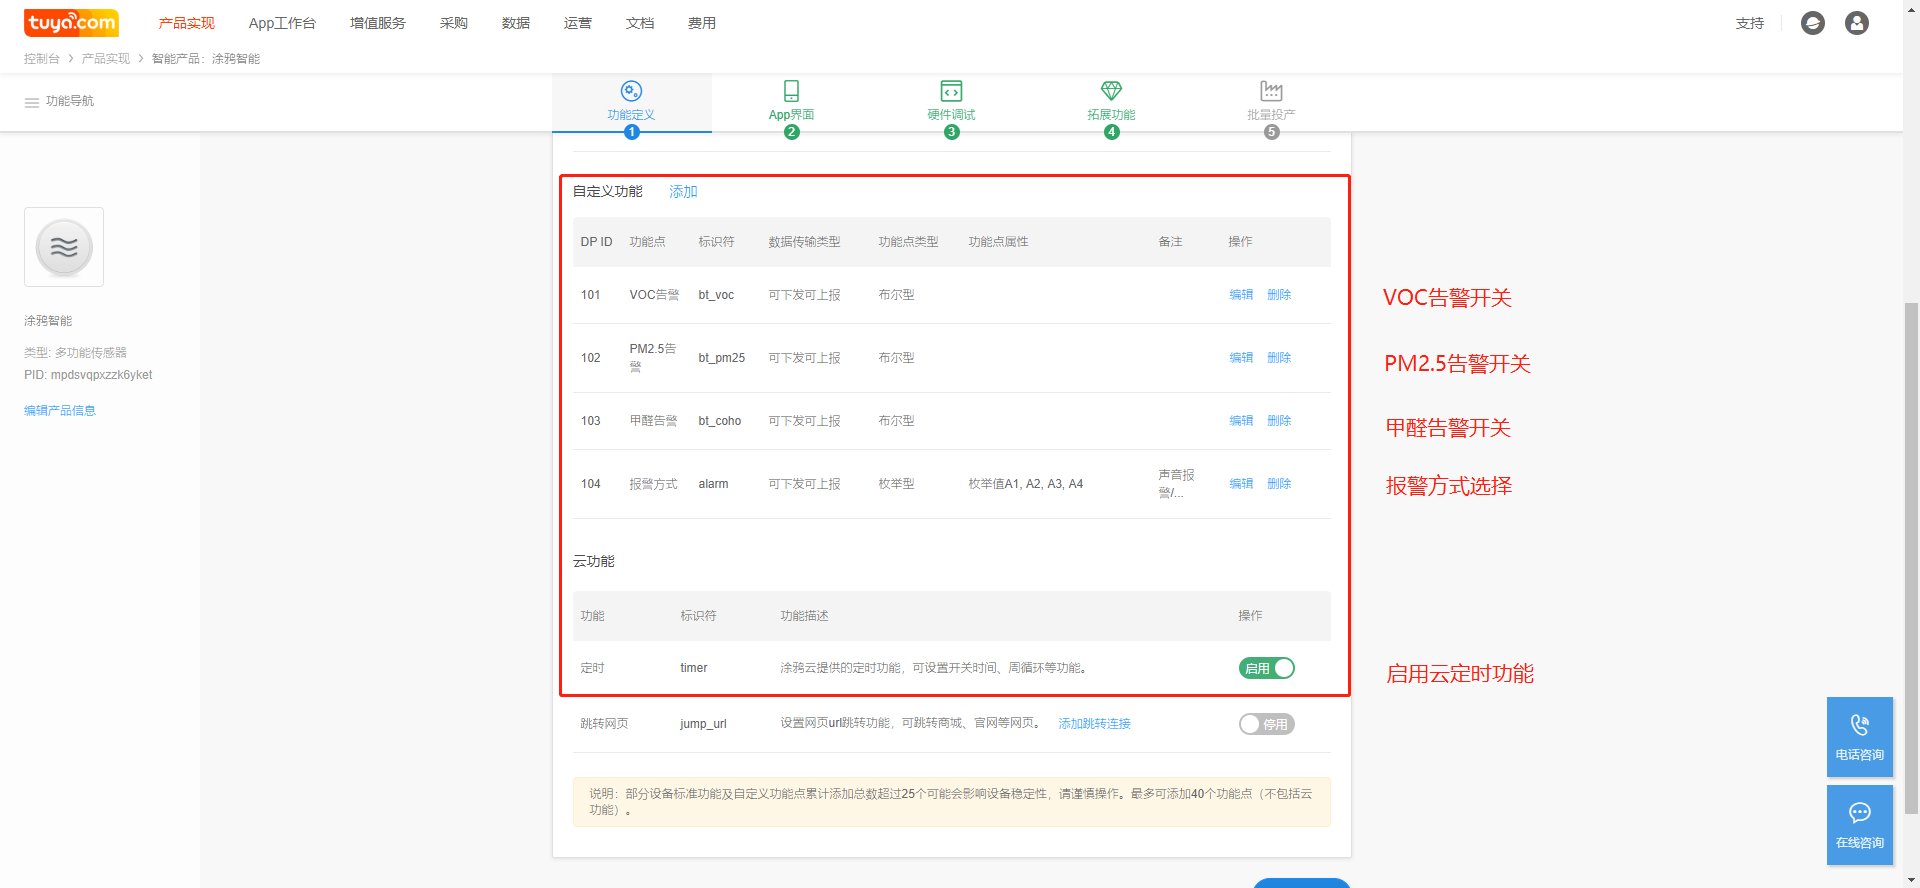Screen dimensions: 1920x888
Task: Edit the 报警方式 alarm row (DP 104)
Action: pyautogui.click(x=1241, y=484)
